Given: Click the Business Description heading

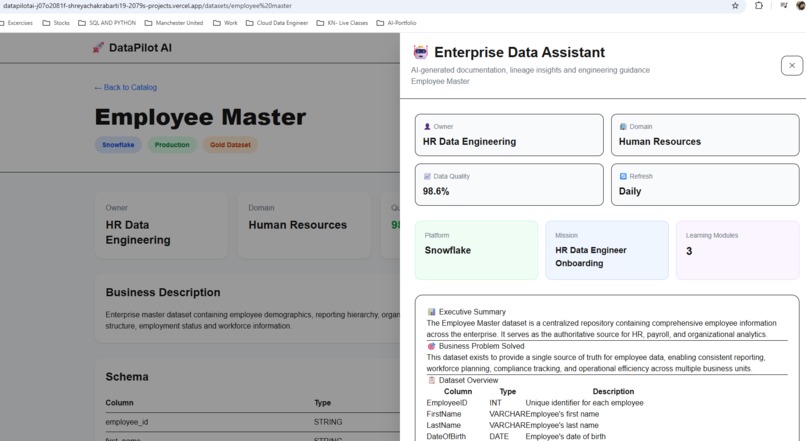Looking at the screenshot, I should (x=163, y=292).
